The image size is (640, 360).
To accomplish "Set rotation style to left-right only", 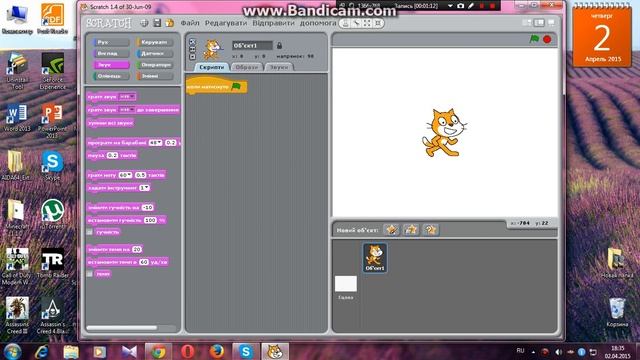I will 192,49.
